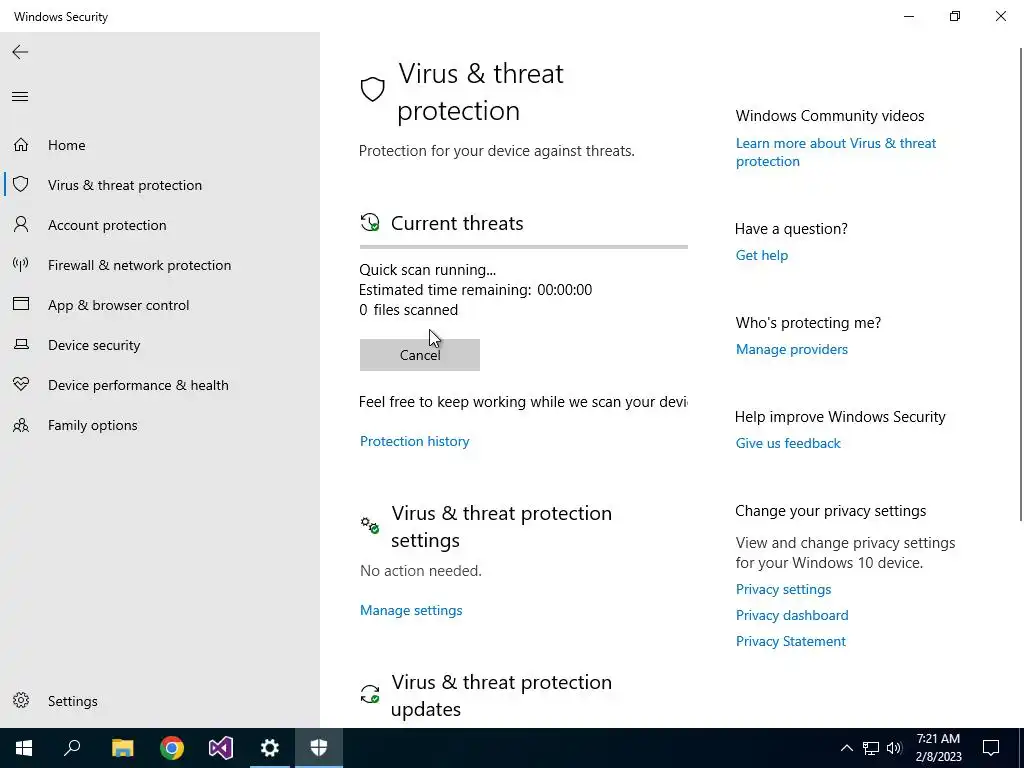The width and height of the screenshot is (1024, 768).
Task: Click the Settings gear icon in sidebar
Action: 21,700
